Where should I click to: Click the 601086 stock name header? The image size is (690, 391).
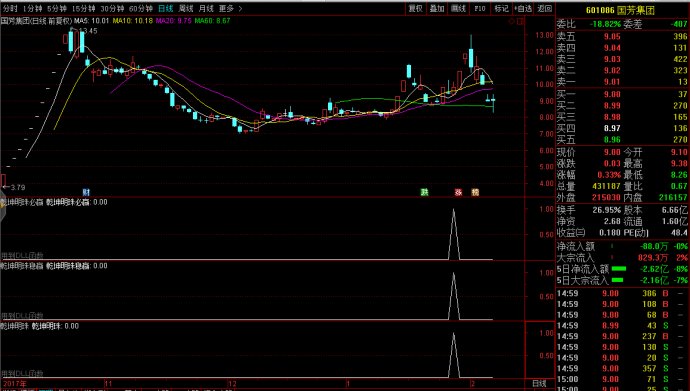[x=620, y=10]
